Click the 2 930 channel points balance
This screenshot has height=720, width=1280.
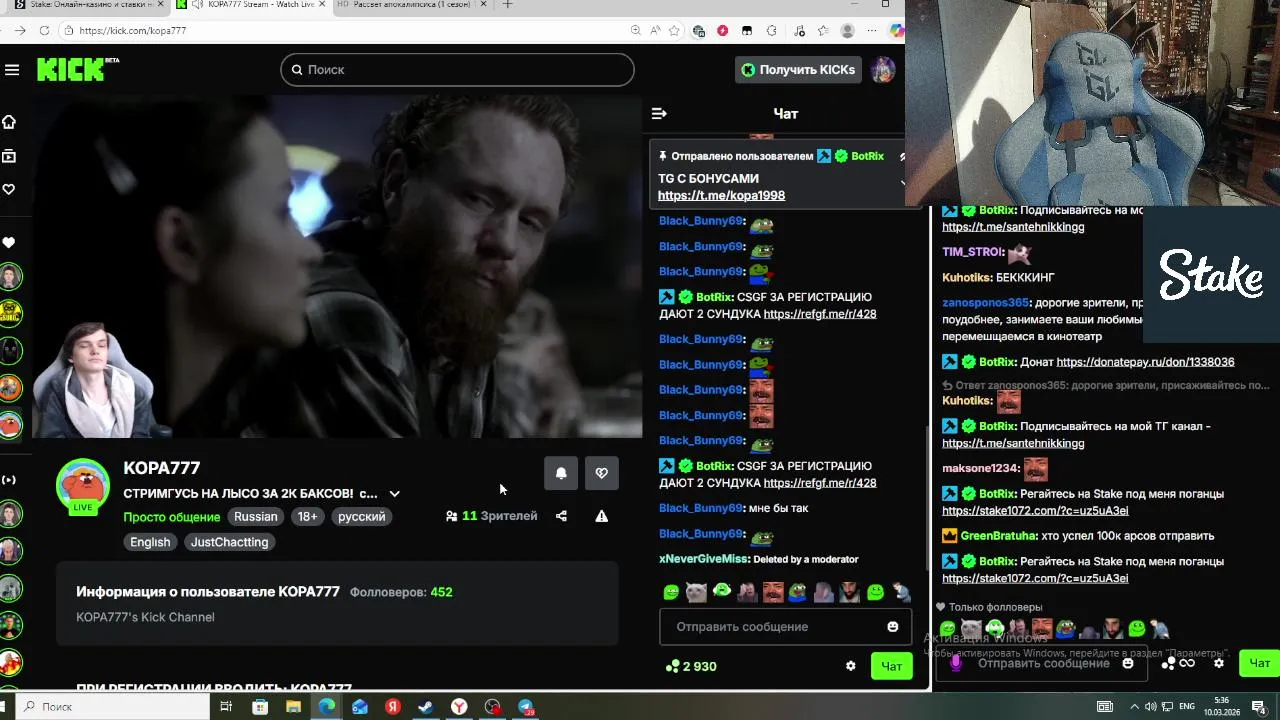coord(691,666)
